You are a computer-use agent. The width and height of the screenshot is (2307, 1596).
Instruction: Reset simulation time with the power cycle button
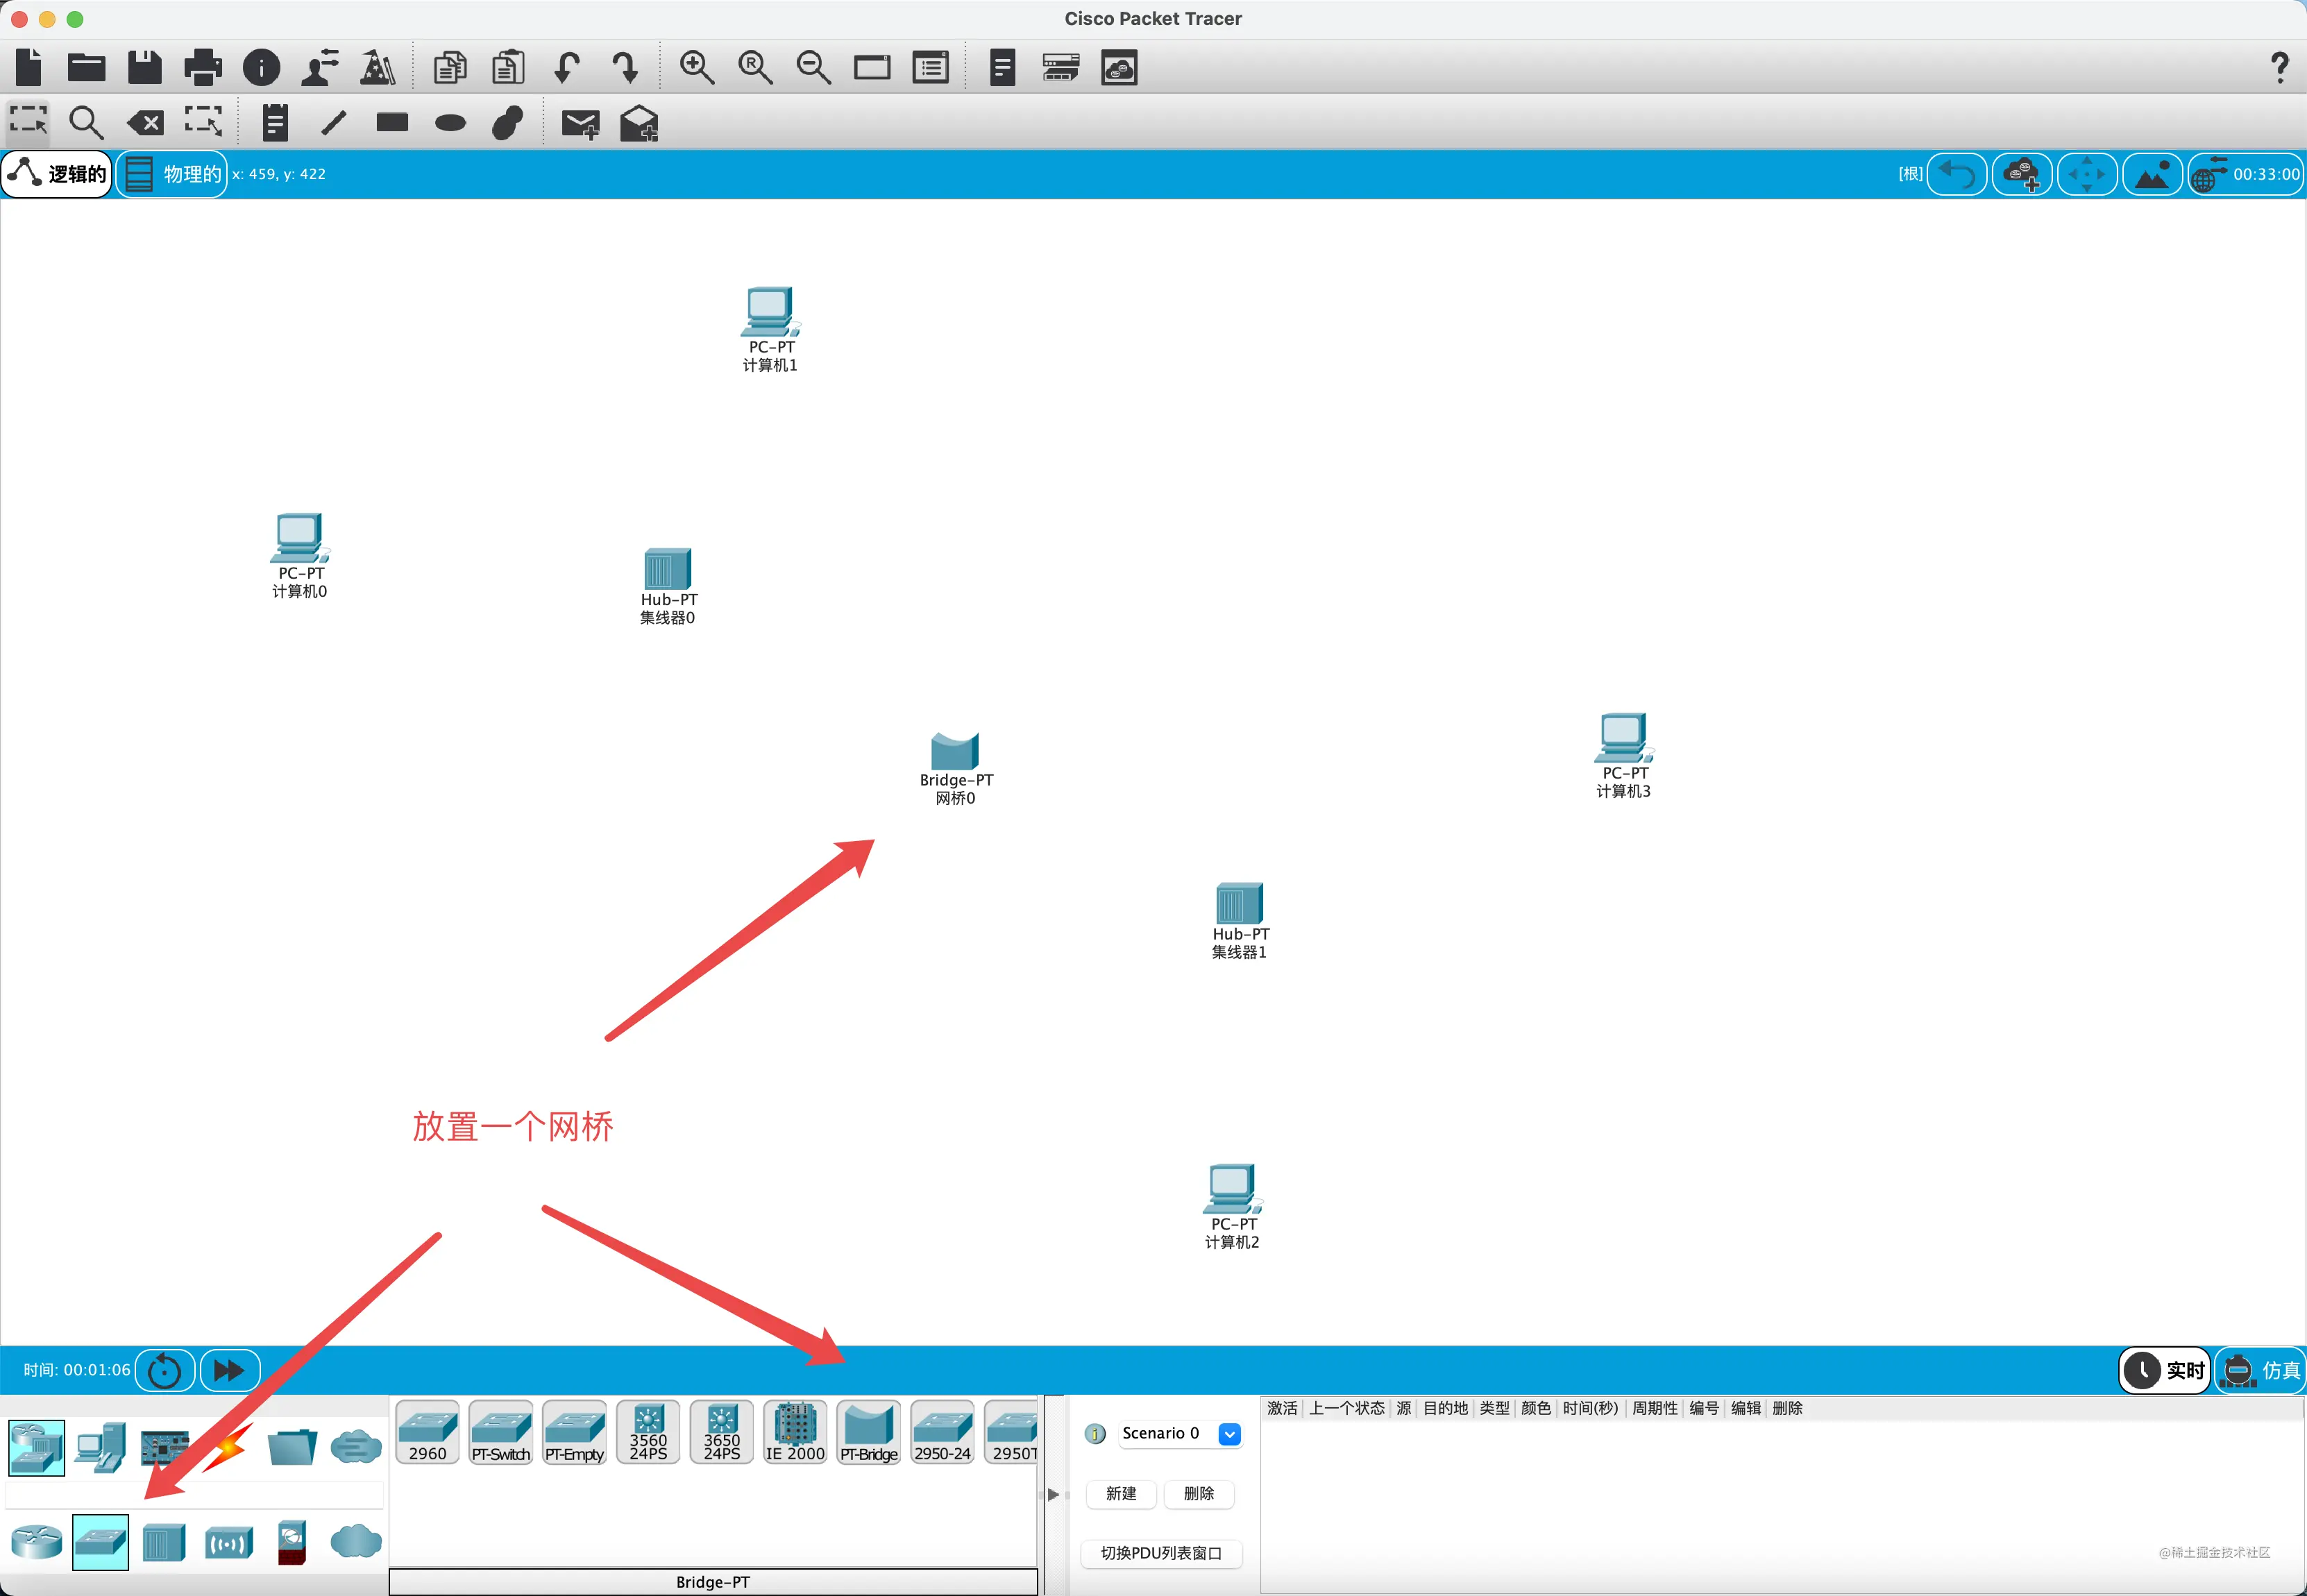pyautogui.click(x=164, y=1370)
